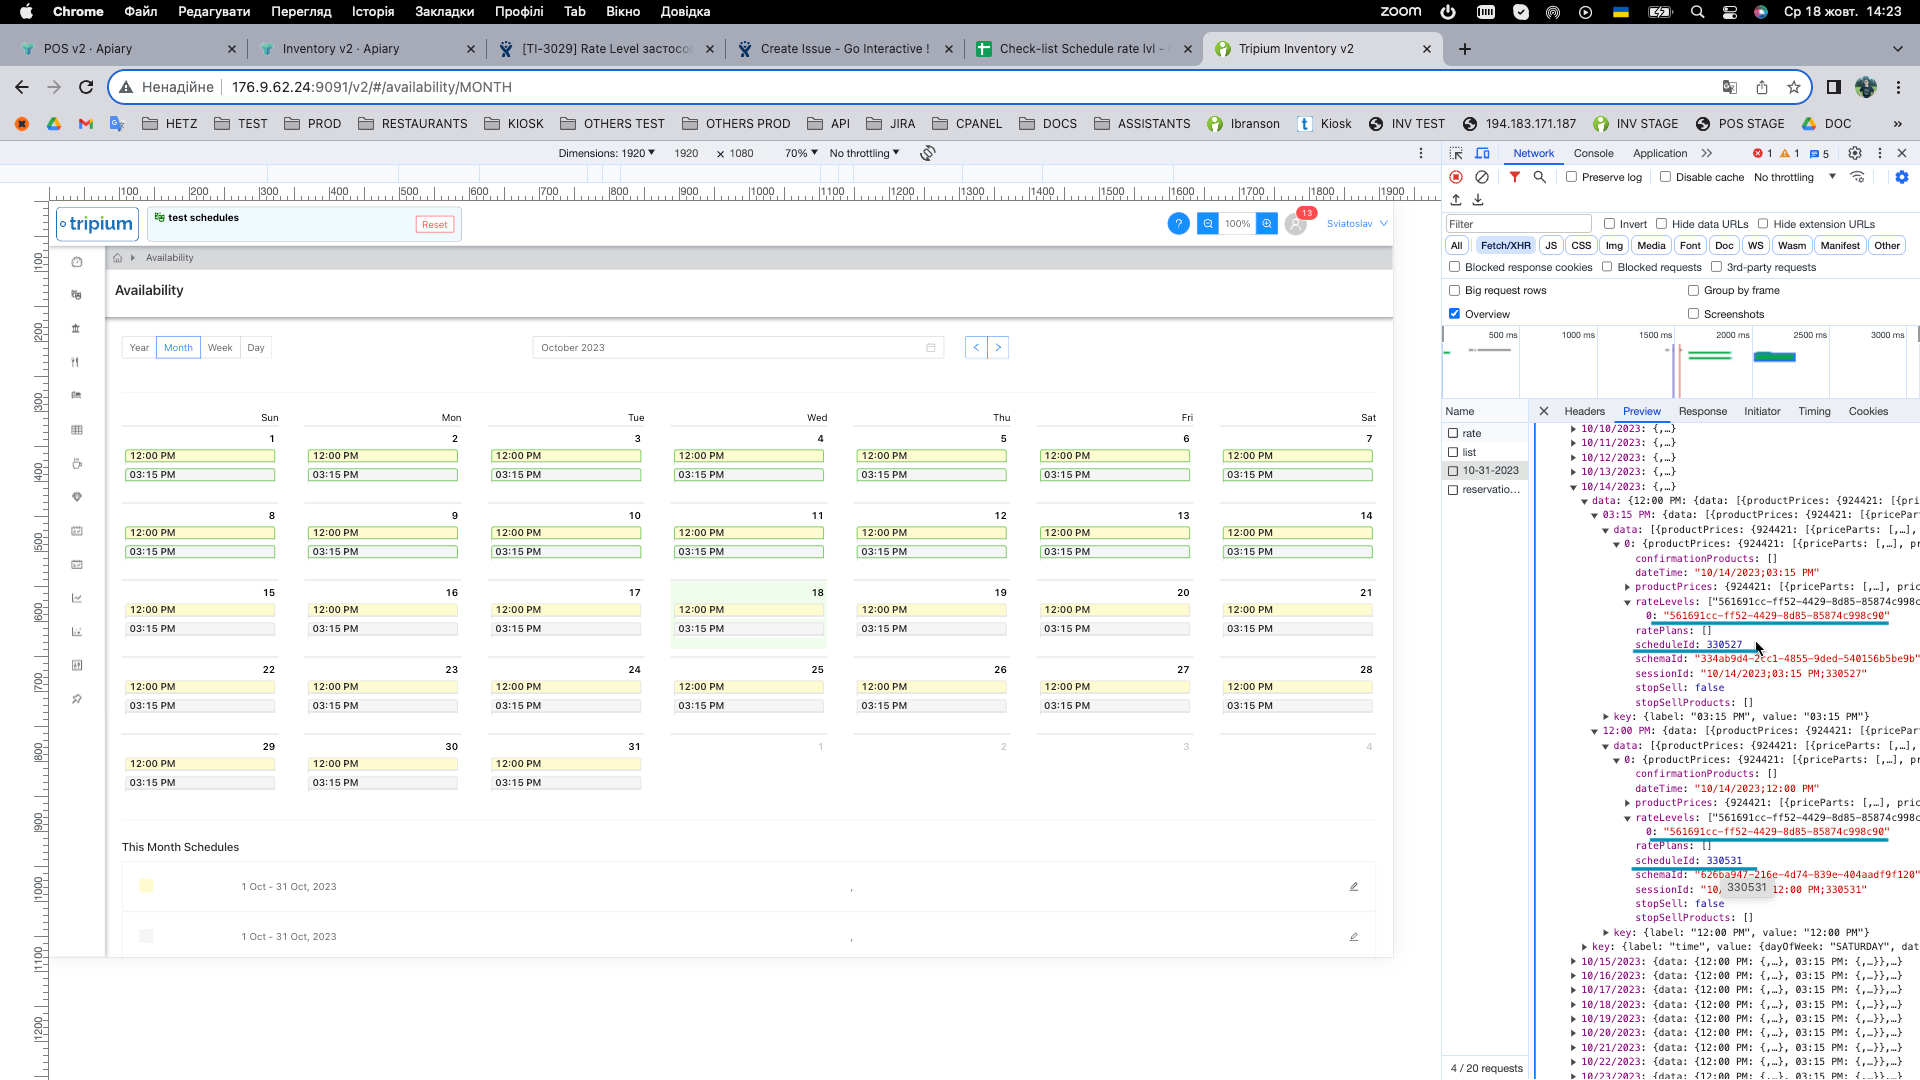The width and height of the screenshot is (1920, 1080).
Task: Clear the network log icon
Action: click(1482, 177)
